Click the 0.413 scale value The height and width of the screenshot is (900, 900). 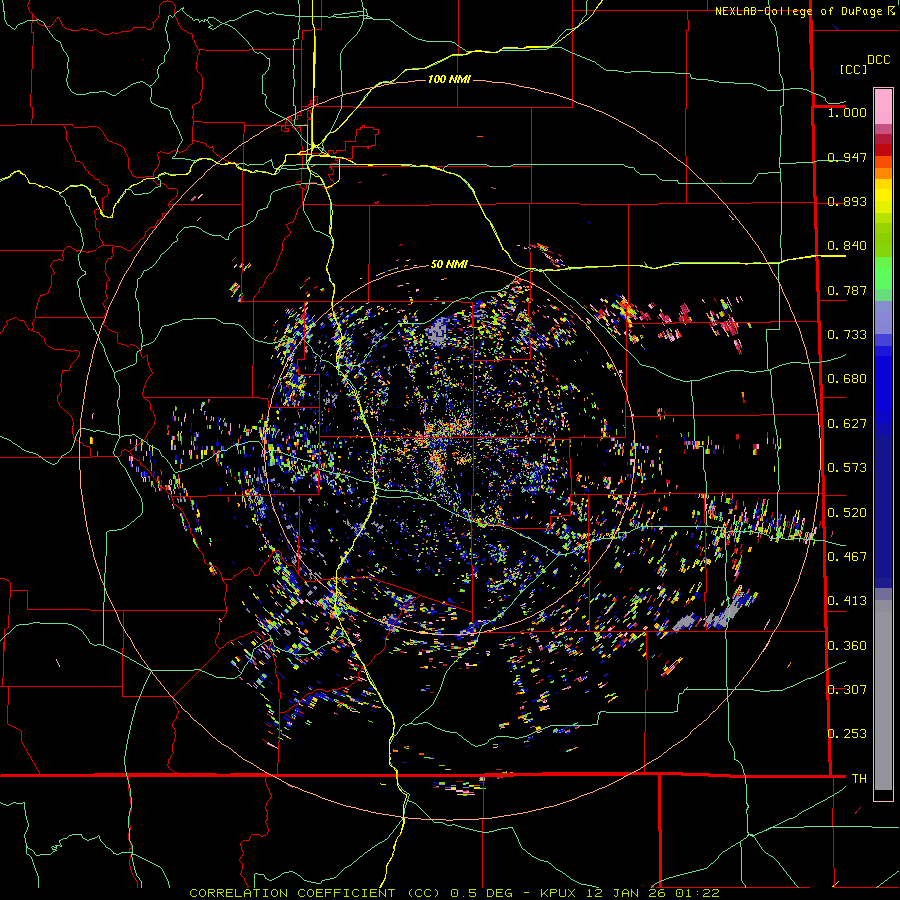[x=847, y=601]
